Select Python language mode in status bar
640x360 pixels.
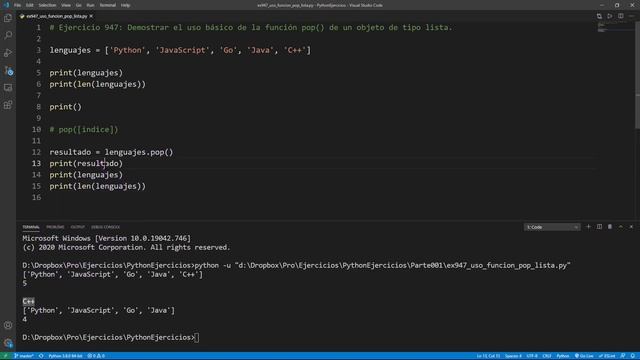(x=562, y=356)
